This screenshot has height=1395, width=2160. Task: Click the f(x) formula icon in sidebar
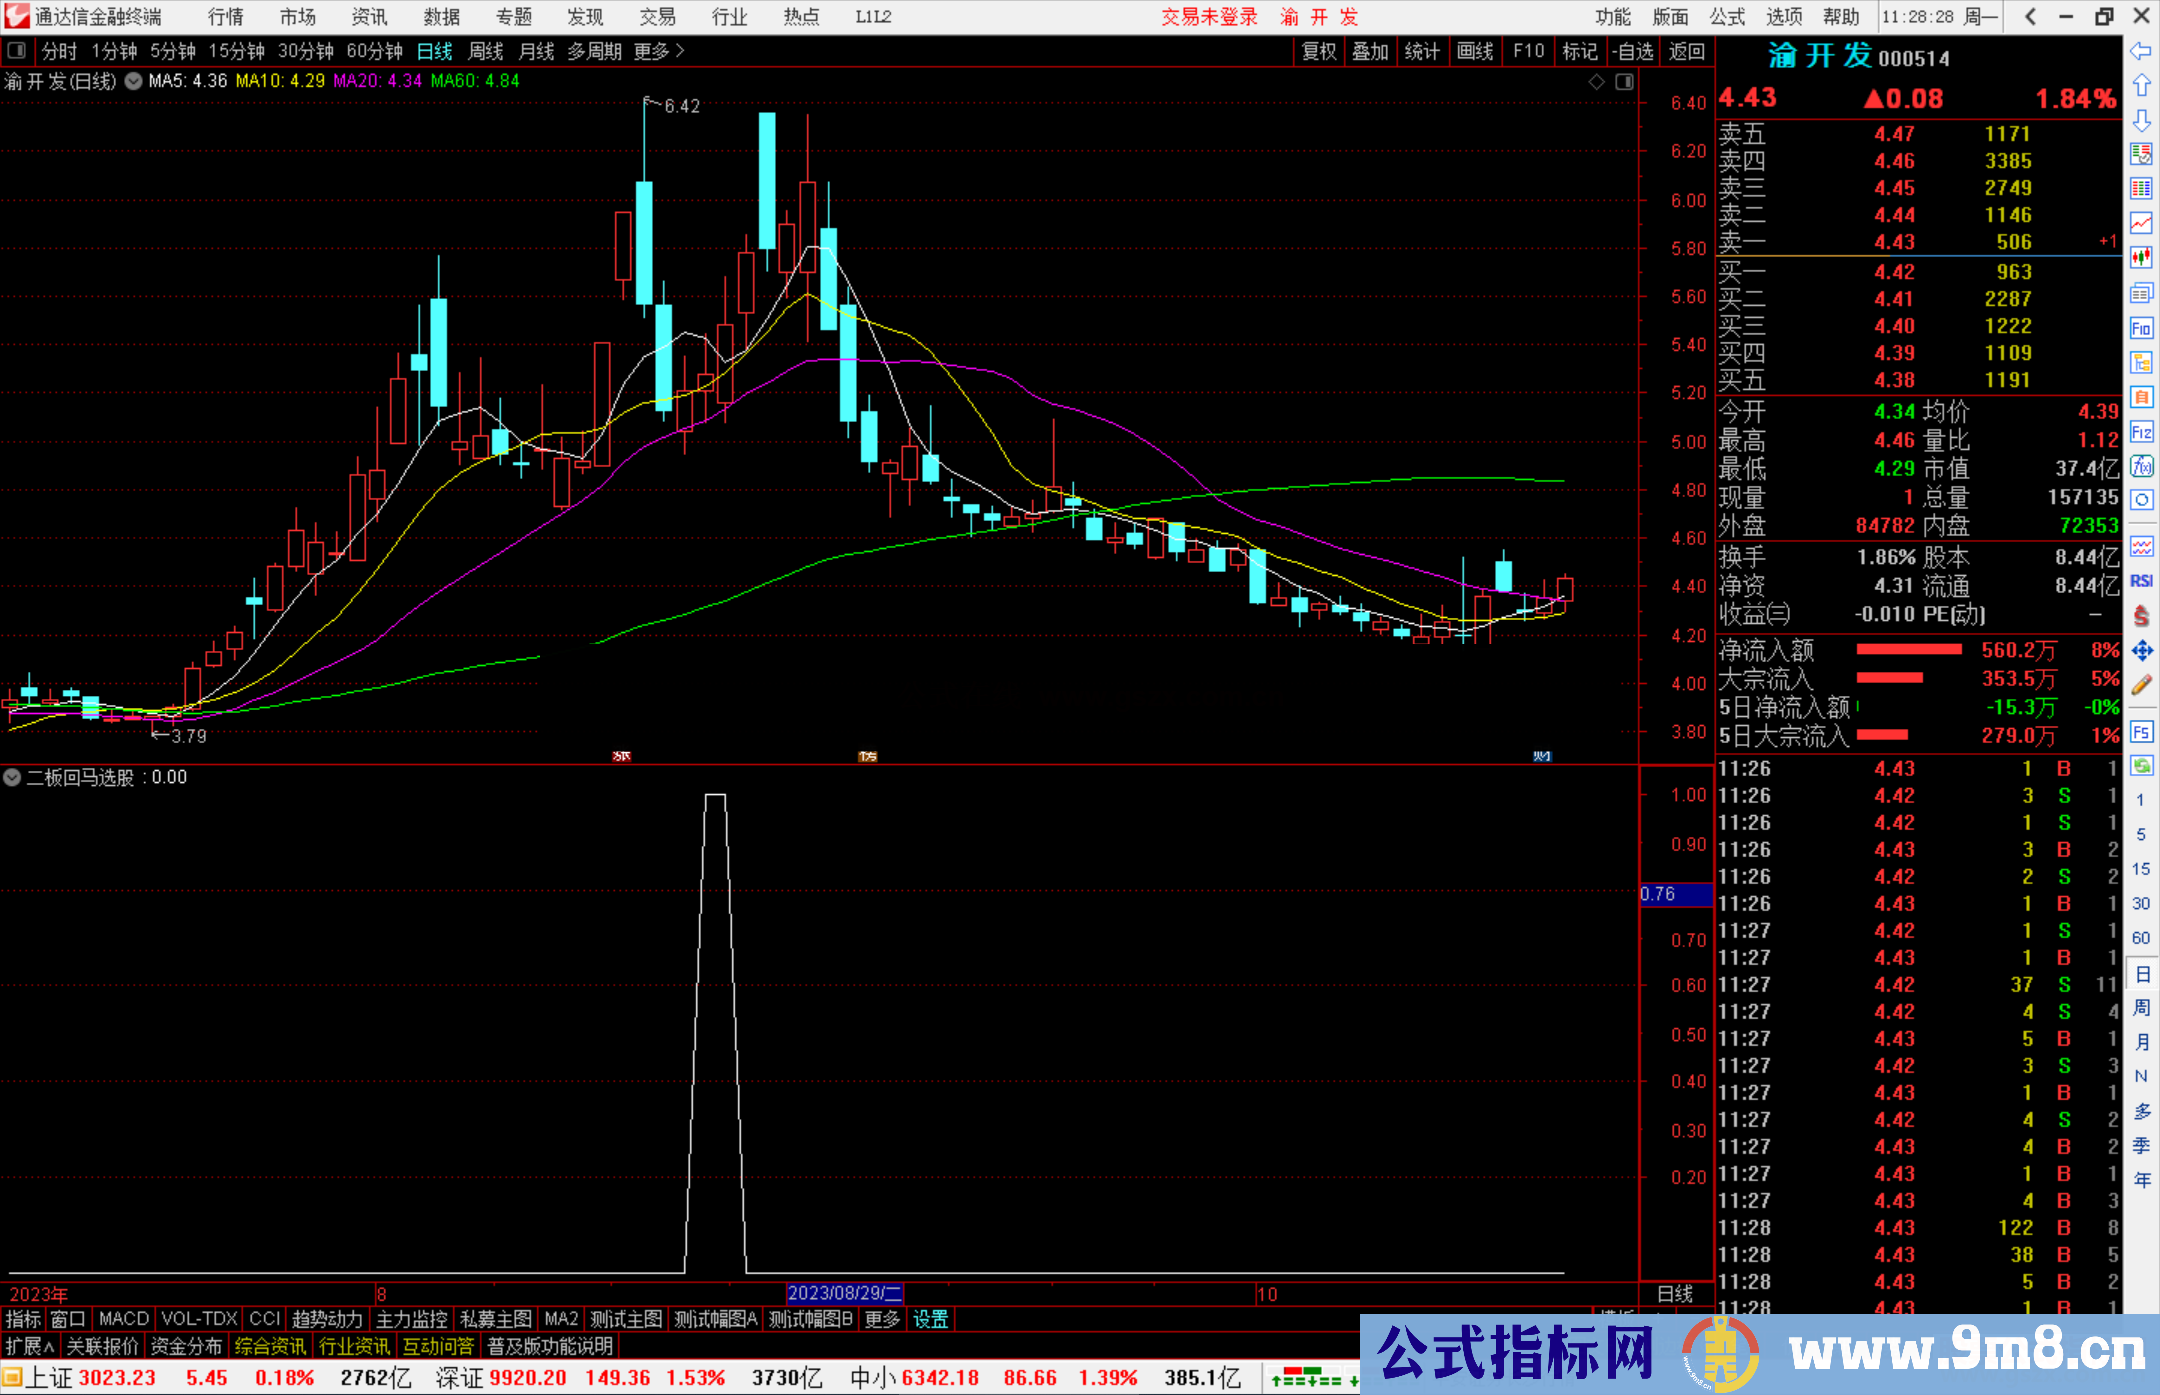click(x=2141, y=466)
